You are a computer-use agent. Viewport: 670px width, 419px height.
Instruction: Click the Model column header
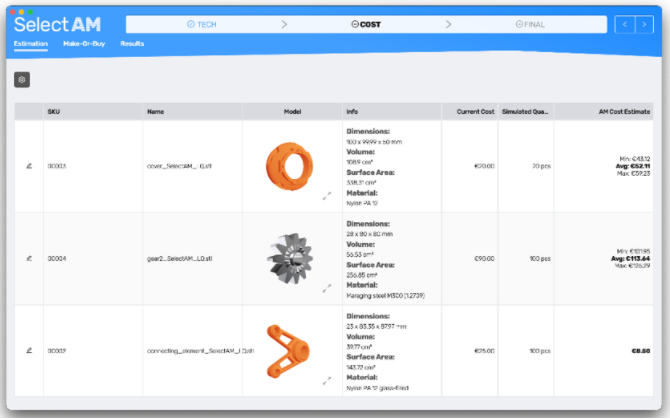click(292, 111)
